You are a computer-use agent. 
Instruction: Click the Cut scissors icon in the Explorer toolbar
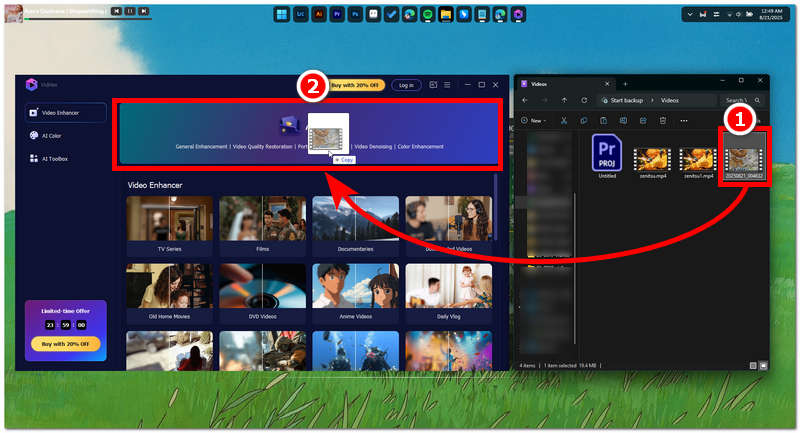pyautogui.click(x=564, y=121)
